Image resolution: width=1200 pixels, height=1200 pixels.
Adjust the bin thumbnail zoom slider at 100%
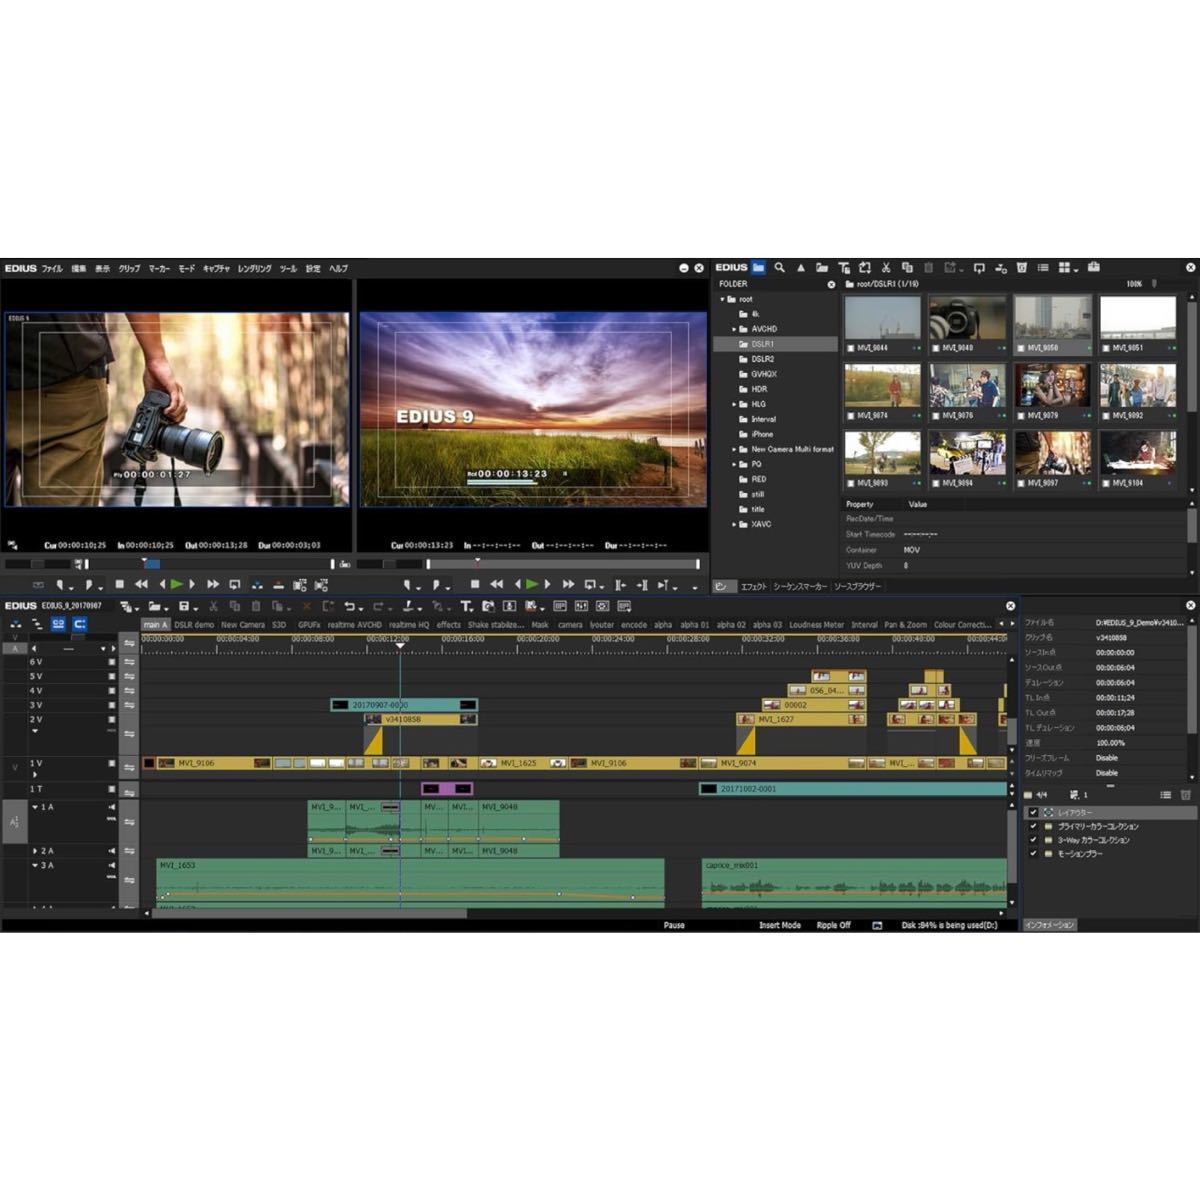click(1154, 284)
